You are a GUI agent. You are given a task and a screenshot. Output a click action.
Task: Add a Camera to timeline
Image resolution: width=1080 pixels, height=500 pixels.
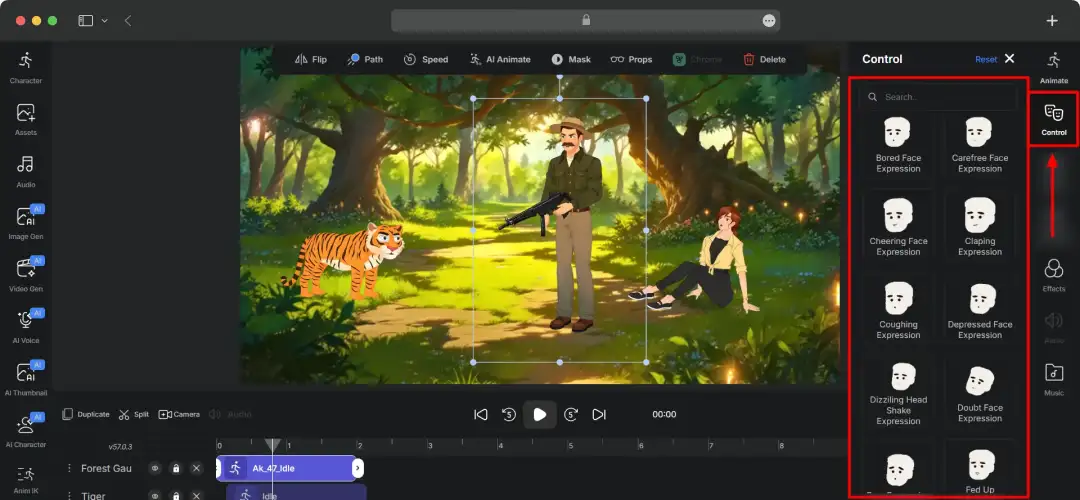pos(179,415)
